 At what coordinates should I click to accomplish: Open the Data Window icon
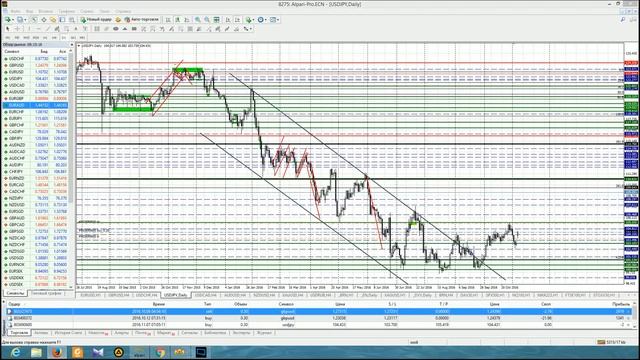(44, 20)
